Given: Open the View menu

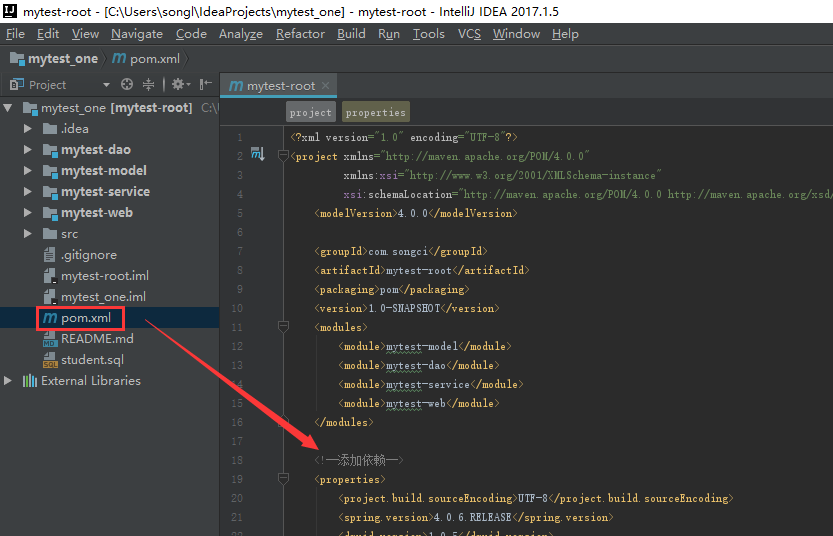Looking at the screenshot, I should (x=85, y=34).
